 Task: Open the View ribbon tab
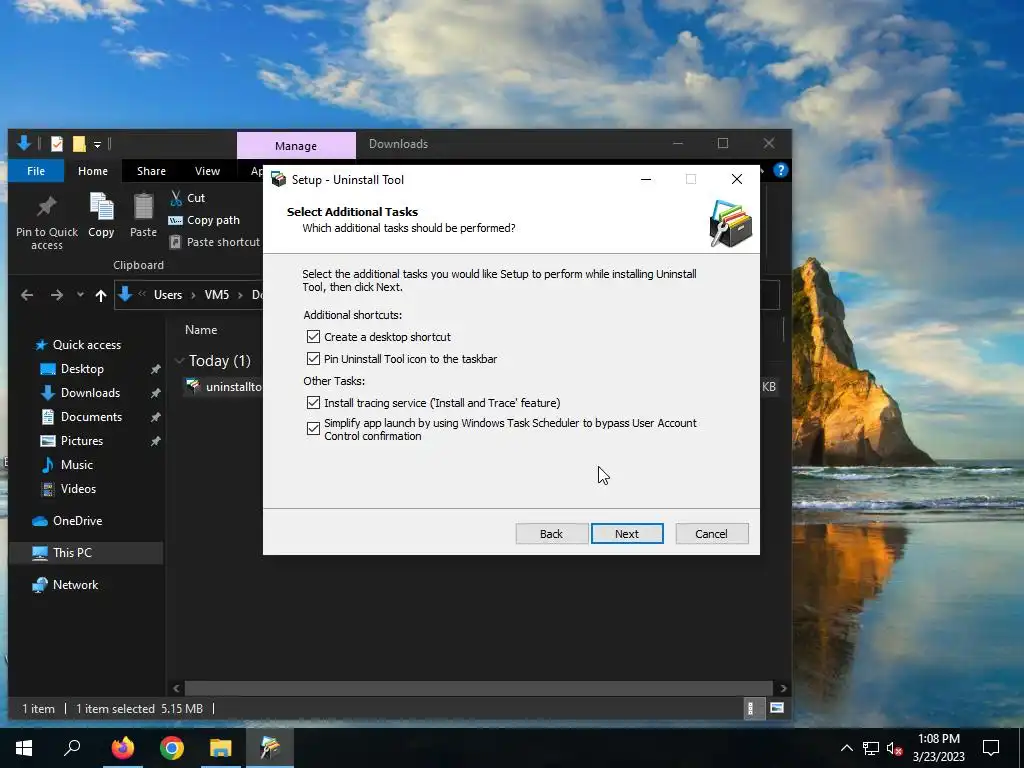click(x=208, y=171)
